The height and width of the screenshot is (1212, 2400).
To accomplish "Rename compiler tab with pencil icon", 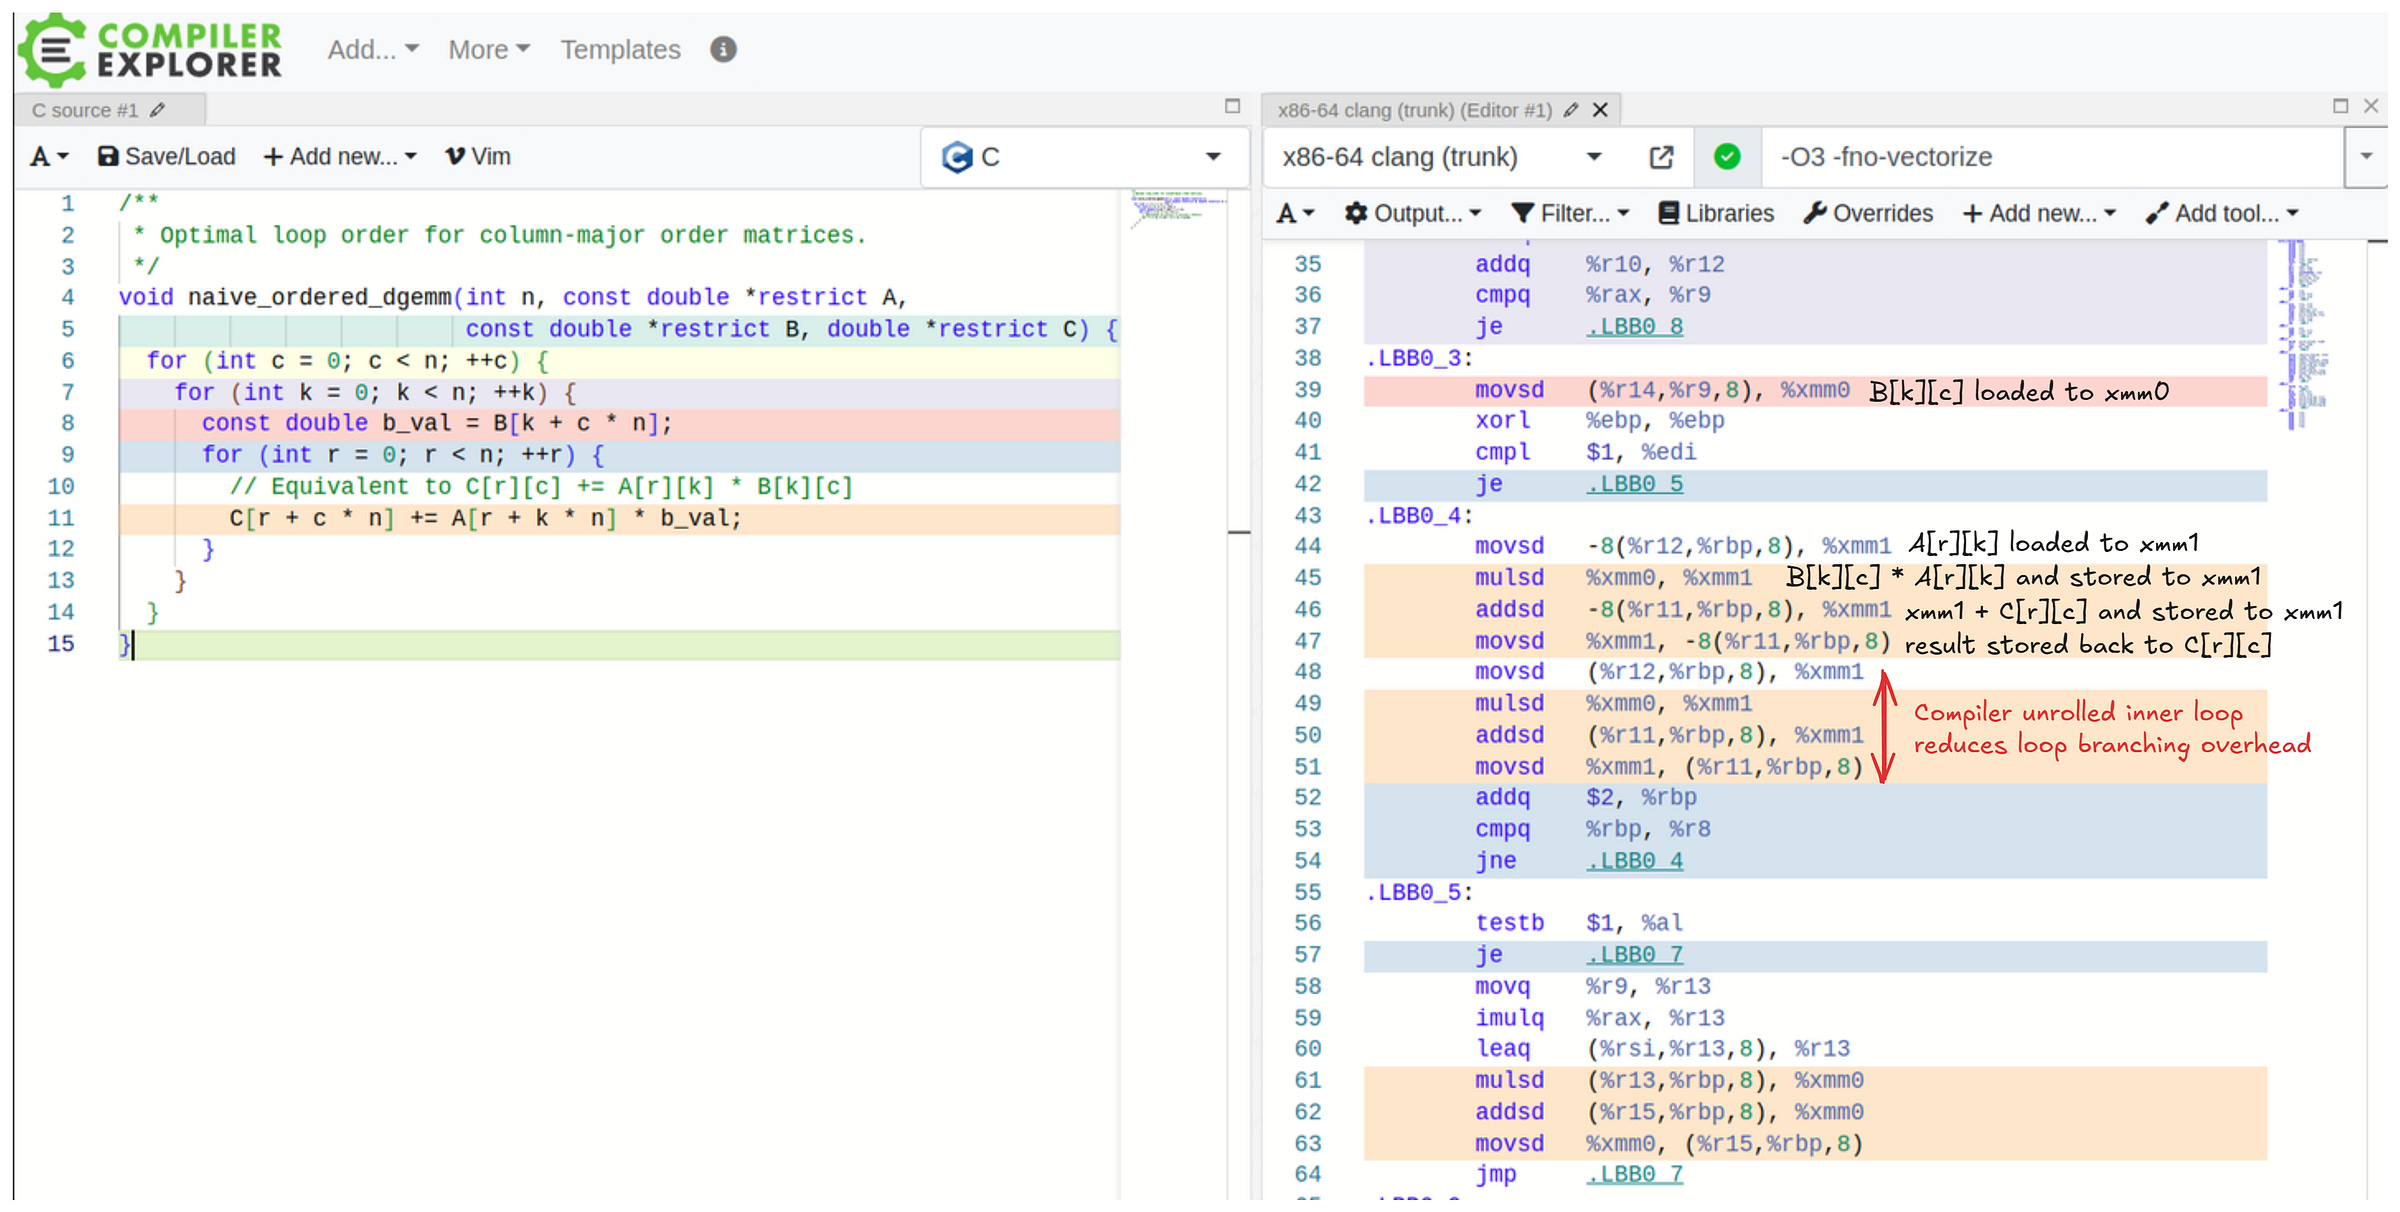I will point(1571,110).
